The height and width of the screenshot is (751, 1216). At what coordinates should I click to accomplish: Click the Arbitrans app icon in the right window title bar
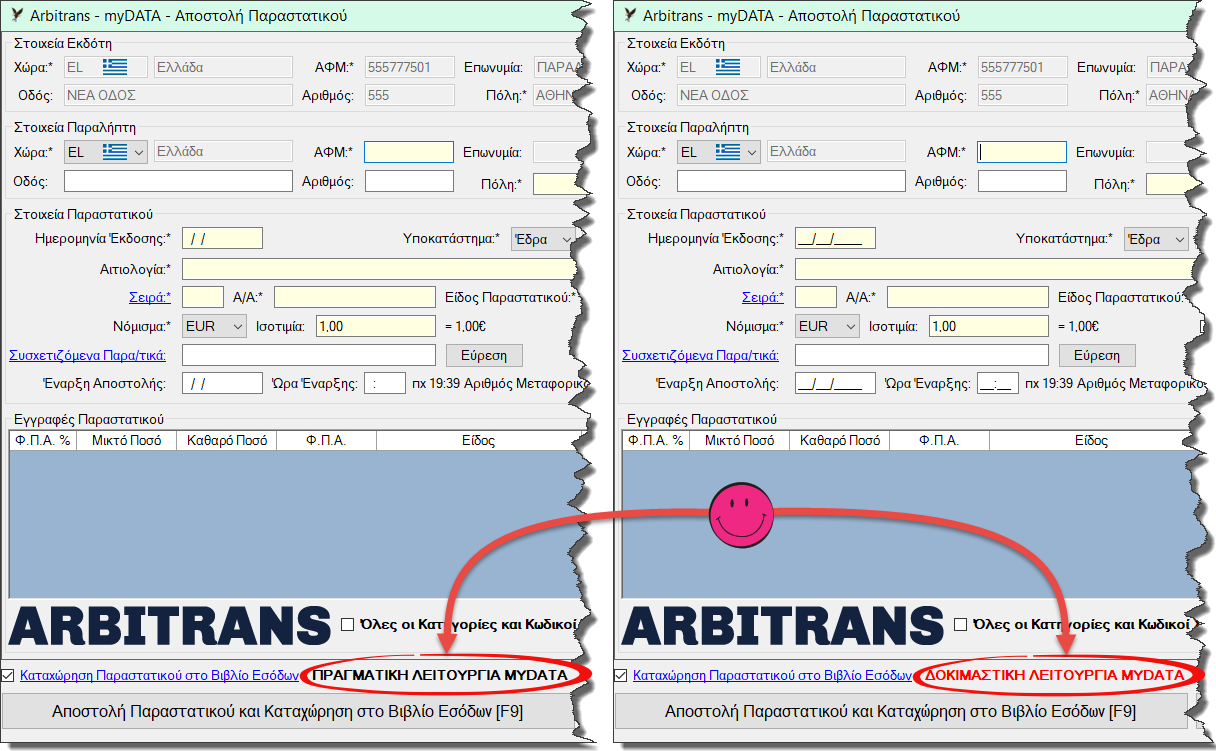pos(630,15)
